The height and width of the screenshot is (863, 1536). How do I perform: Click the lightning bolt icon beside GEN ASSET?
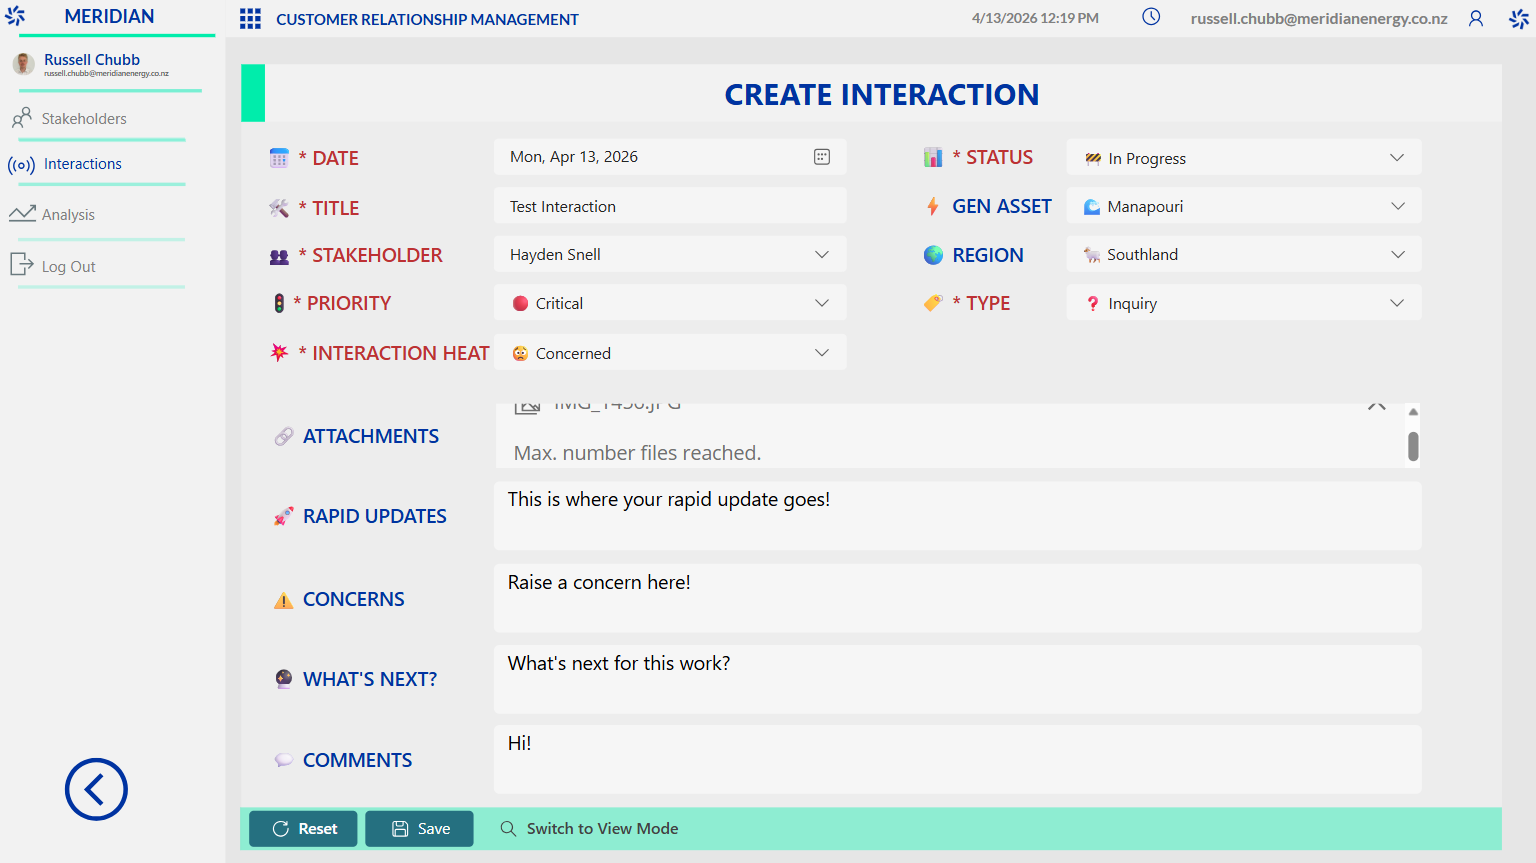[933, 206]
